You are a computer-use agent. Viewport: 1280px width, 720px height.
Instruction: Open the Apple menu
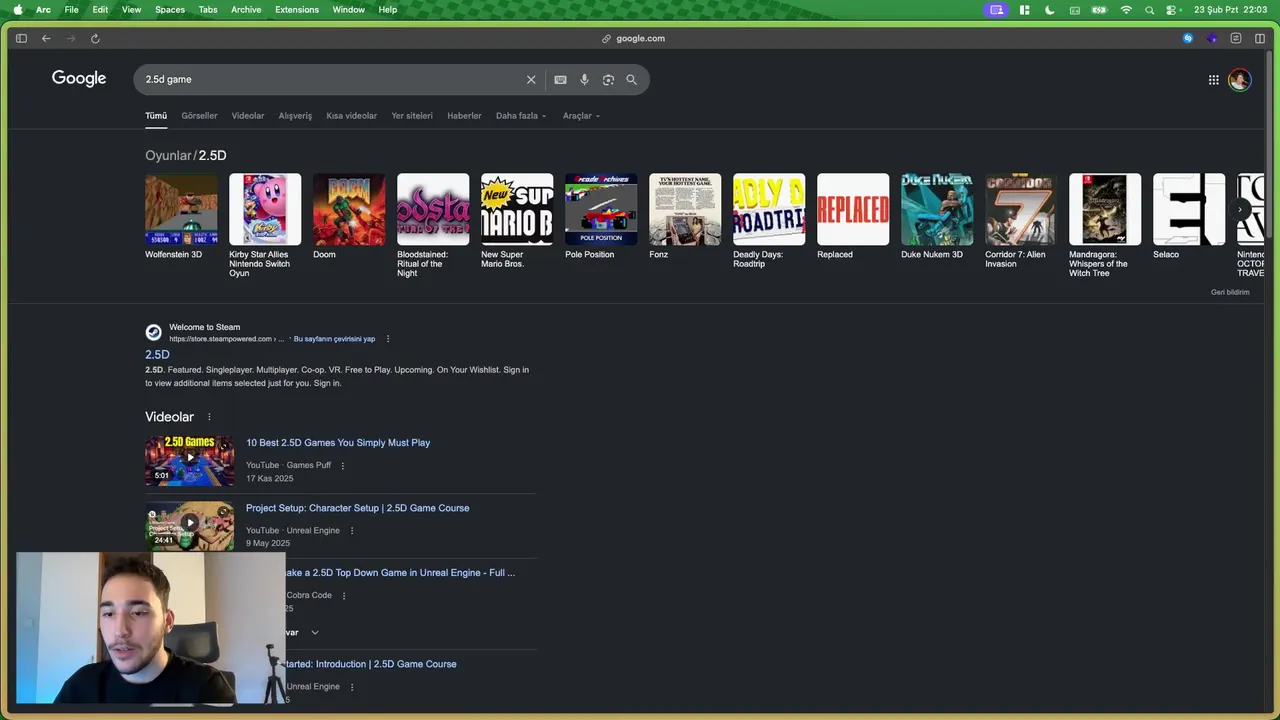tap(18, 10)
